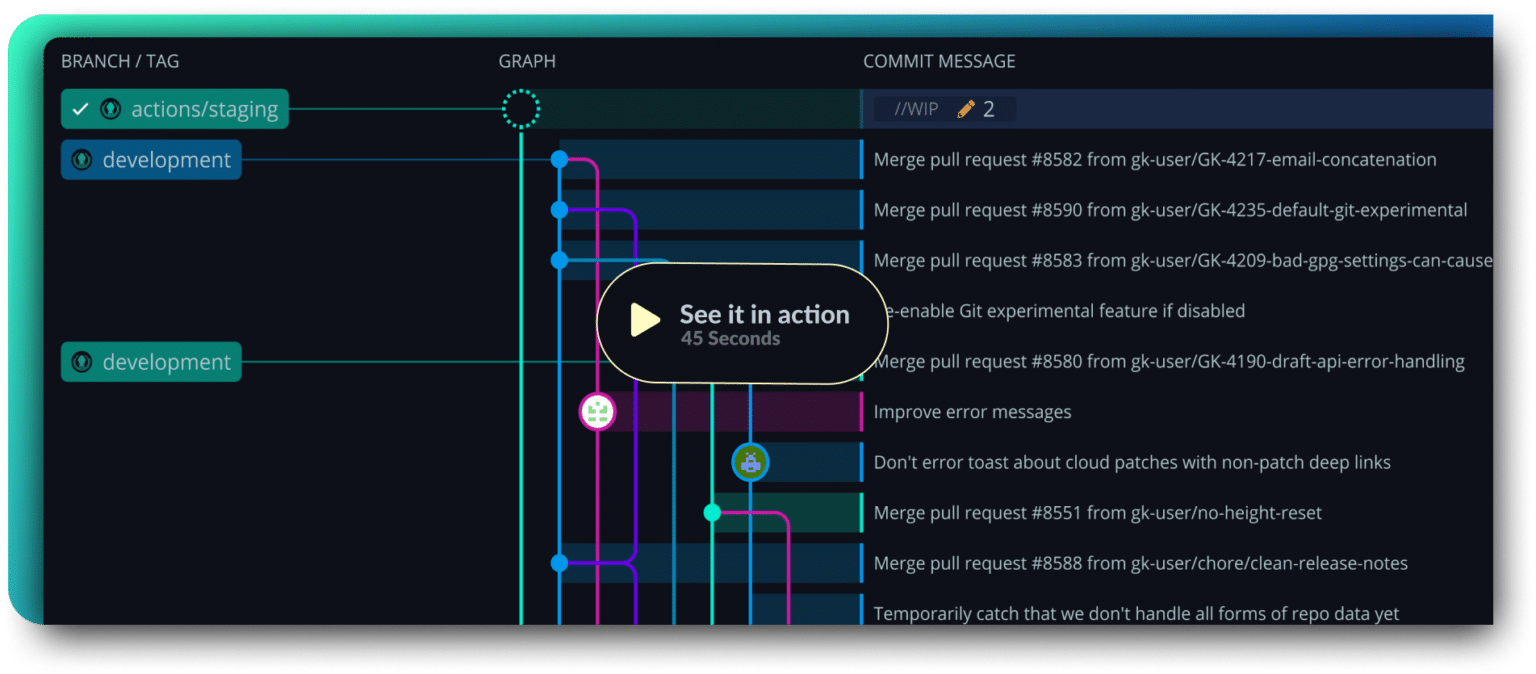Click the play icon on the video overlay
1536x674 pixels.
[x=645, y=320]
